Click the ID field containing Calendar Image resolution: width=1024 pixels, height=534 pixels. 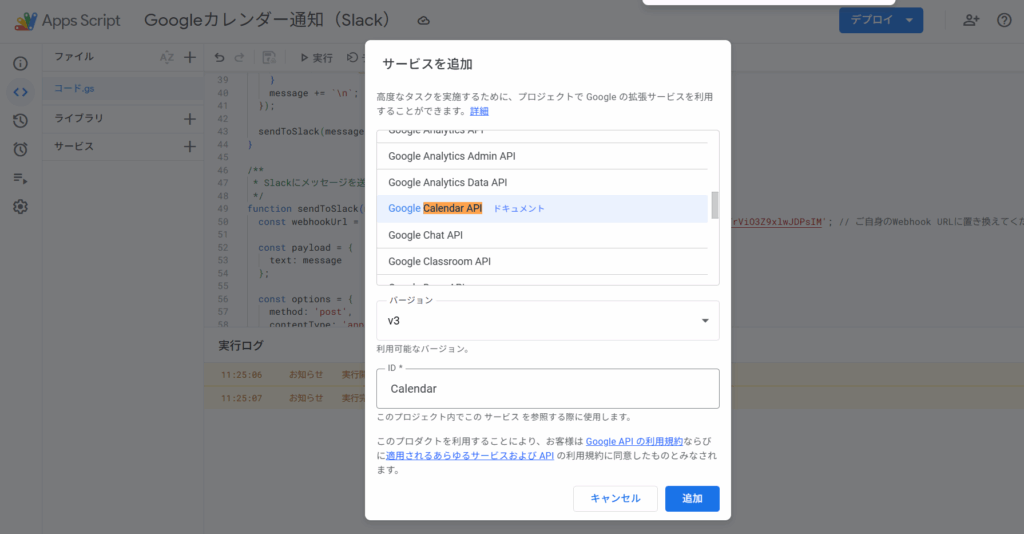point(548,389)
